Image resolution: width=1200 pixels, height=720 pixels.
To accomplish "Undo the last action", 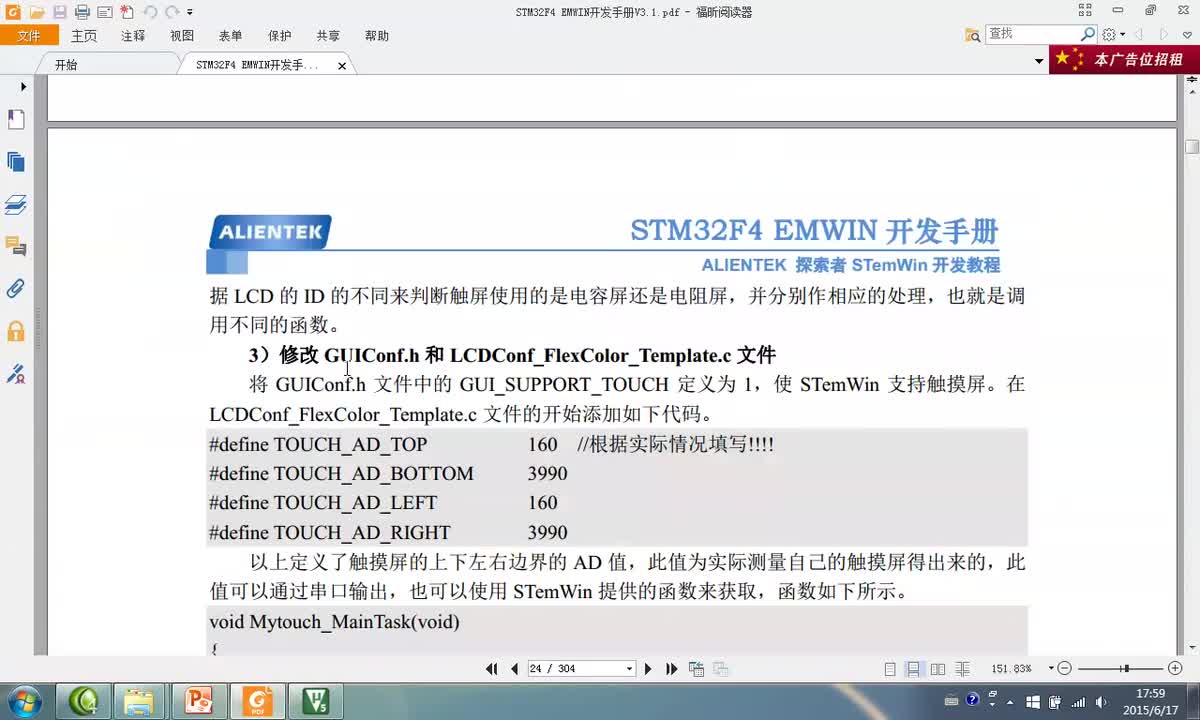I will coord(150,12).
